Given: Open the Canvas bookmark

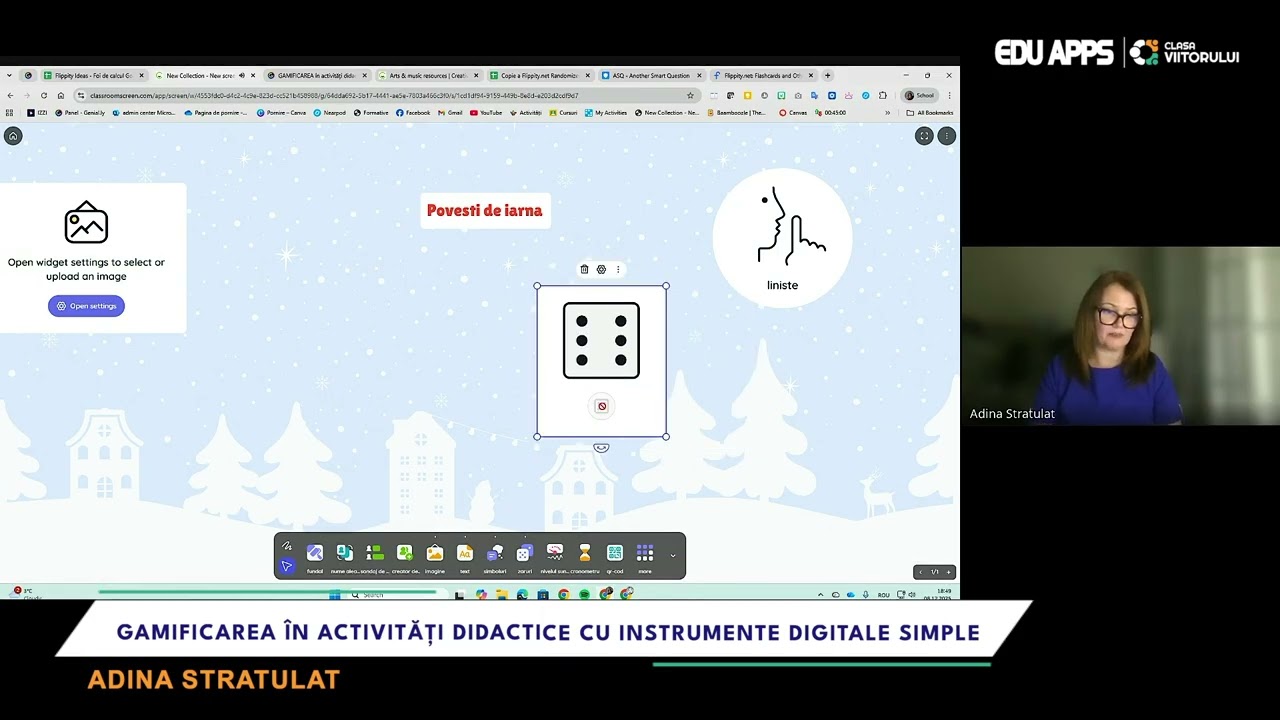Looking at the screenshot, I should coord(793,112).
